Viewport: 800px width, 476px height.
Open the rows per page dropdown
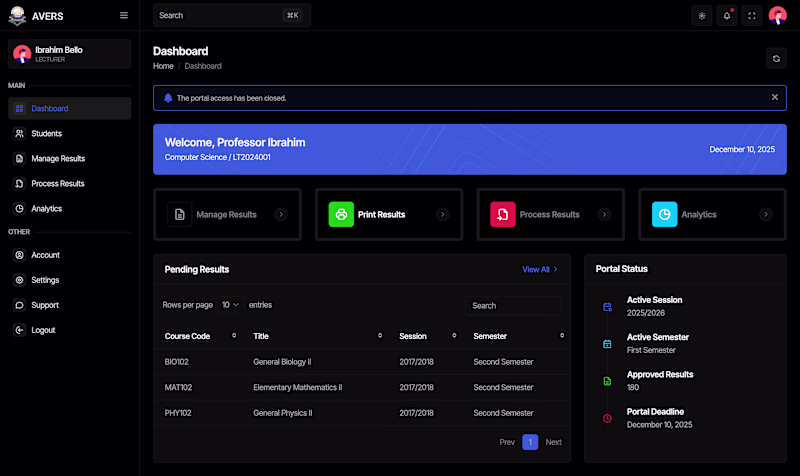230,305
